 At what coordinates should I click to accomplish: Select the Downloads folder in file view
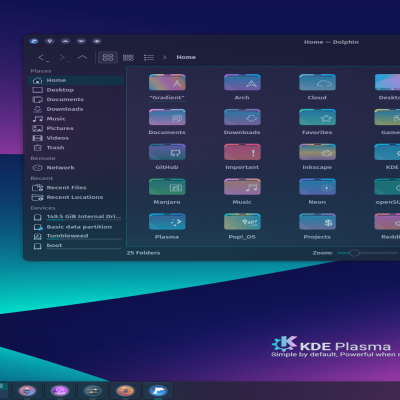tap(242, 117)
